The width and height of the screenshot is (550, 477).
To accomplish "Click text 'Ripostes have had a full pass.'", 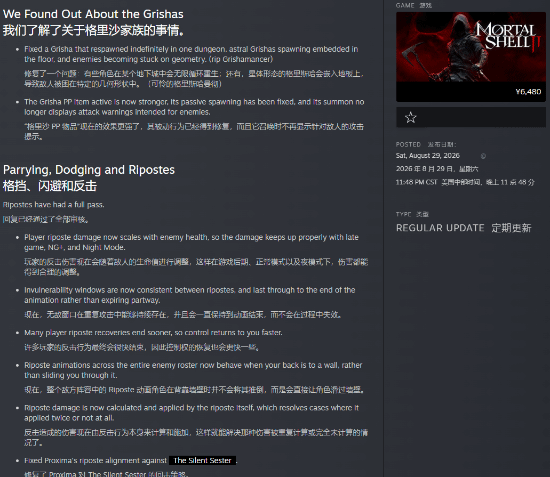I will 54,205.
